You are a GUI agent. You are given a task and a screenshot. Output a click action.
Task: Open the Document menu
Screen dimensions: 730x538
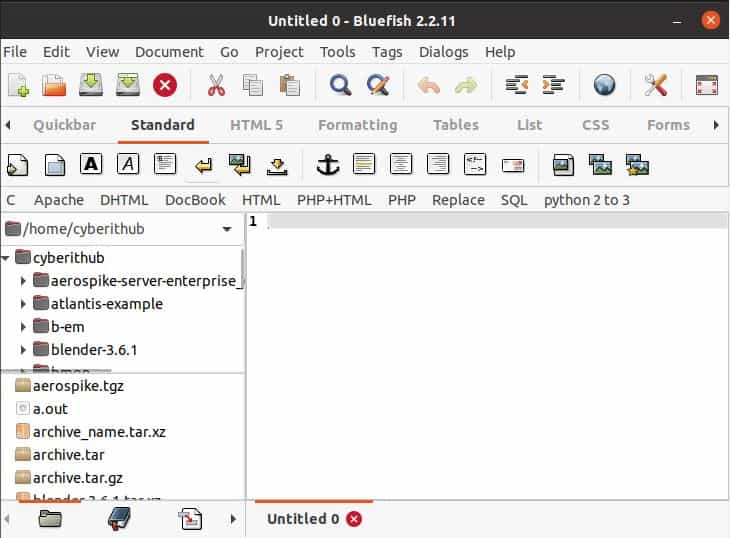pyautogui.click(x=169, y=52)
